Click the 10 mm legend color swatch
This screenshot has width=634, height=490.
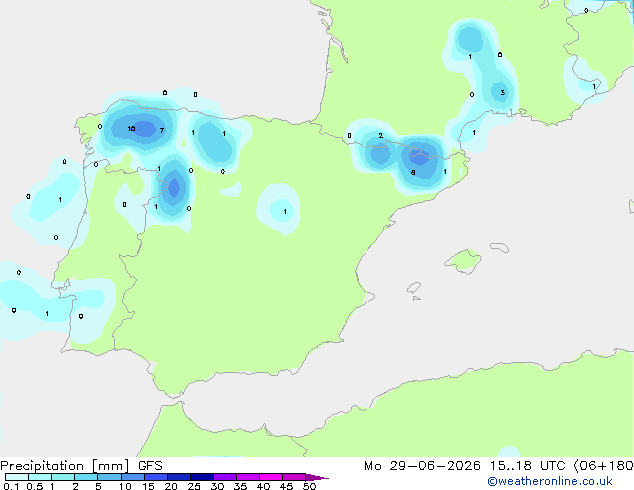coord(132,477)
